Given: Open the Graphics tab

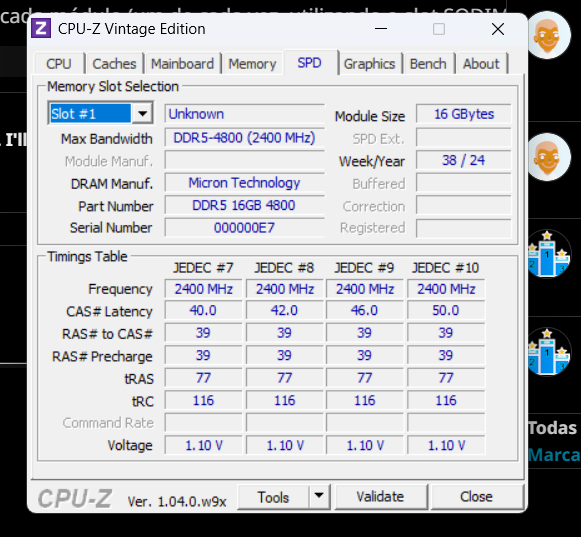Looking at the screenshot, I should [x=369, y=64].
